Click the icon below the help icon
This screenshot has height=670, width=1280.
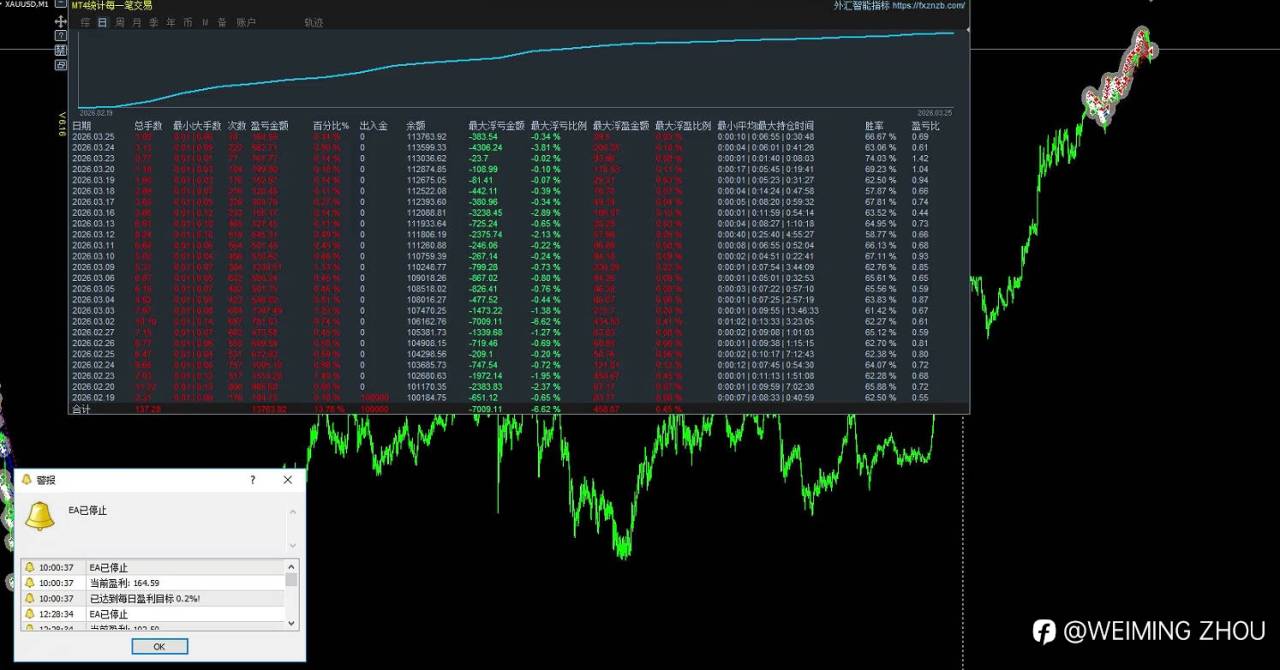point(61,50)
